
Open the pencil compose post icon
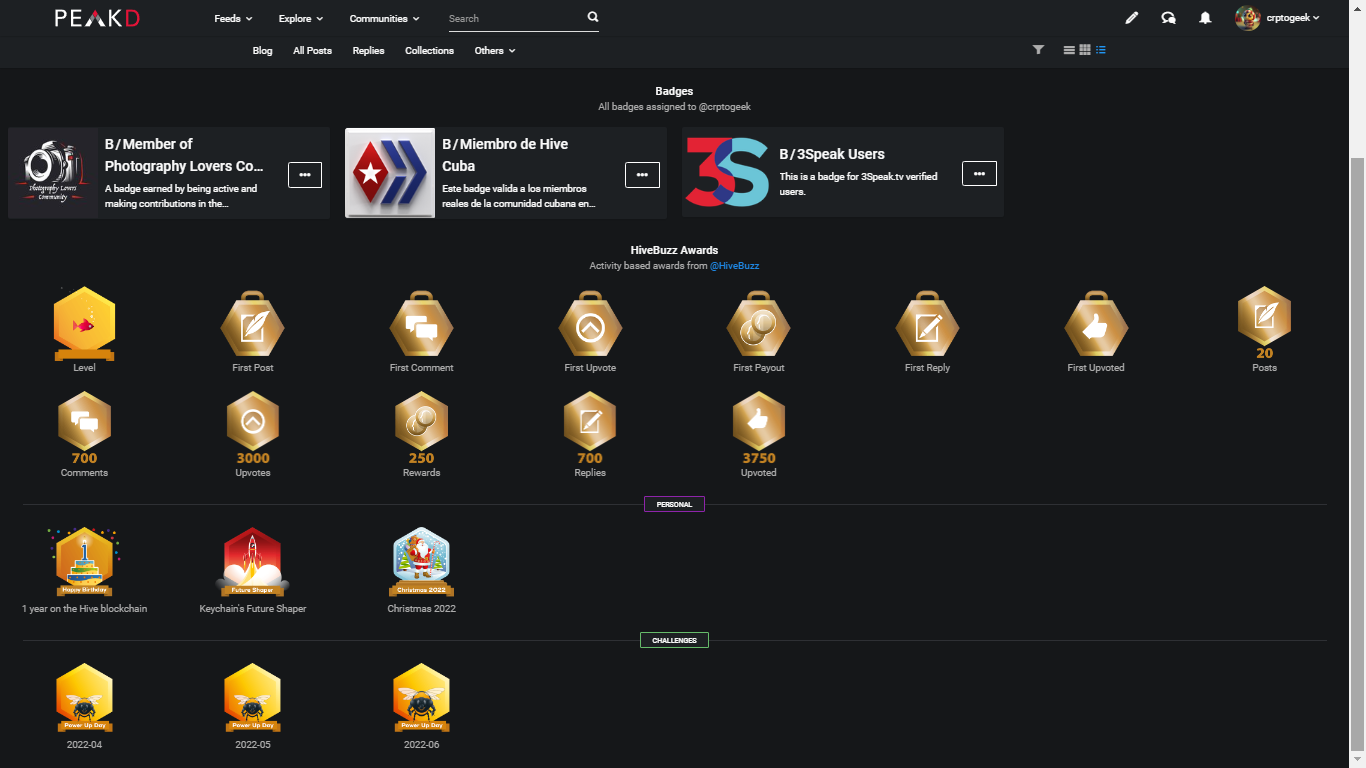tap(1131, 18)
